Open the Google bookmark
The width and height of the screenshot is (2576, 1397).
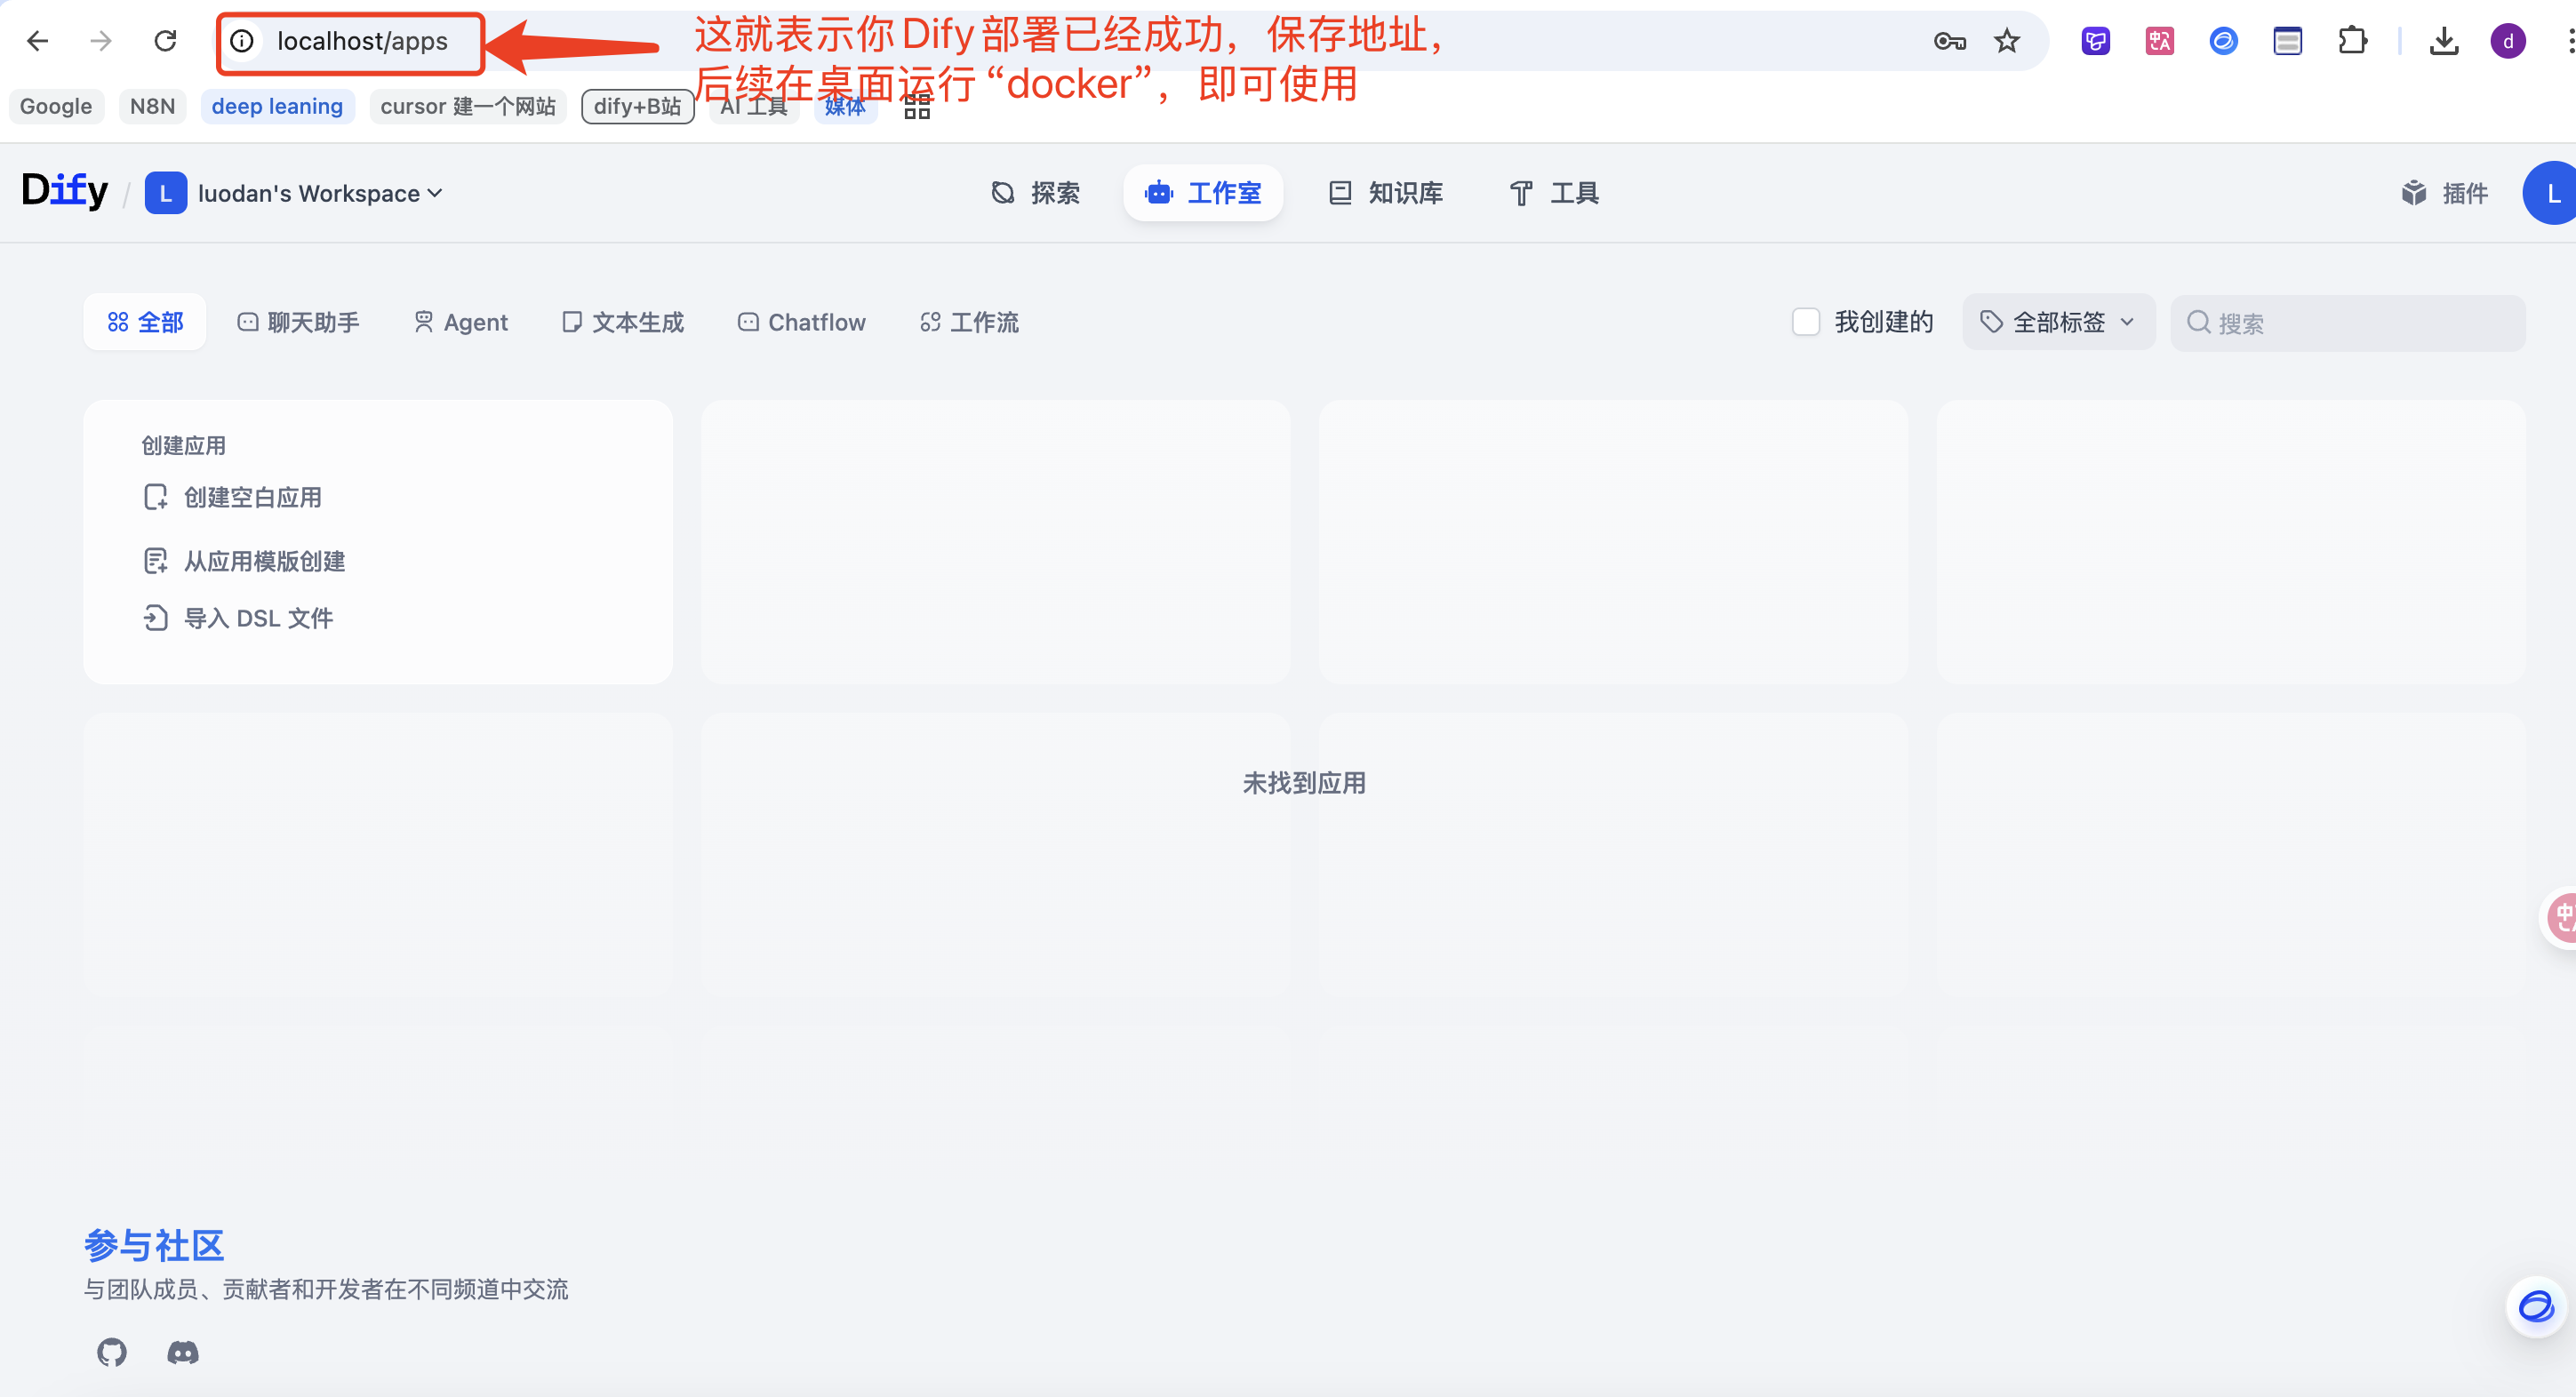pos(56,106)
